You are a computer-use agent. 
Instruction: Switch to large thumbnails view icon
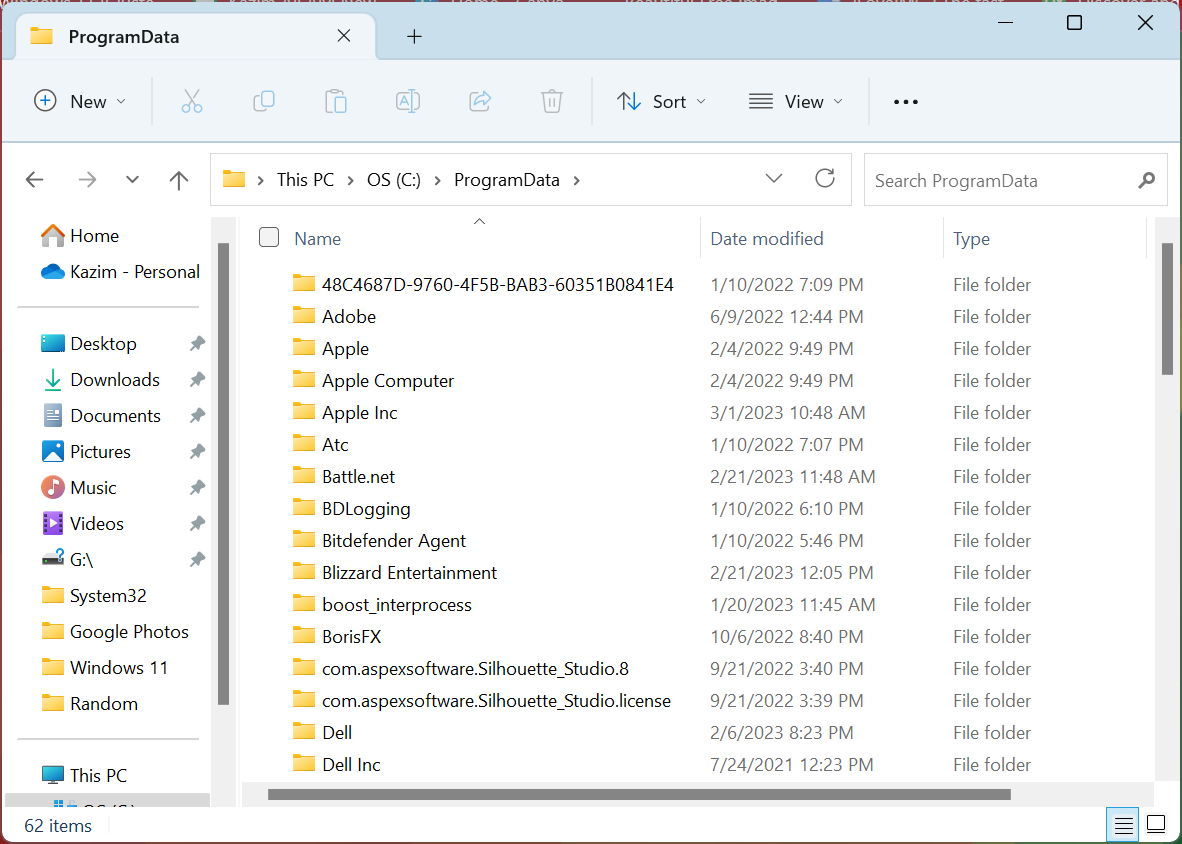[1156, 824]
